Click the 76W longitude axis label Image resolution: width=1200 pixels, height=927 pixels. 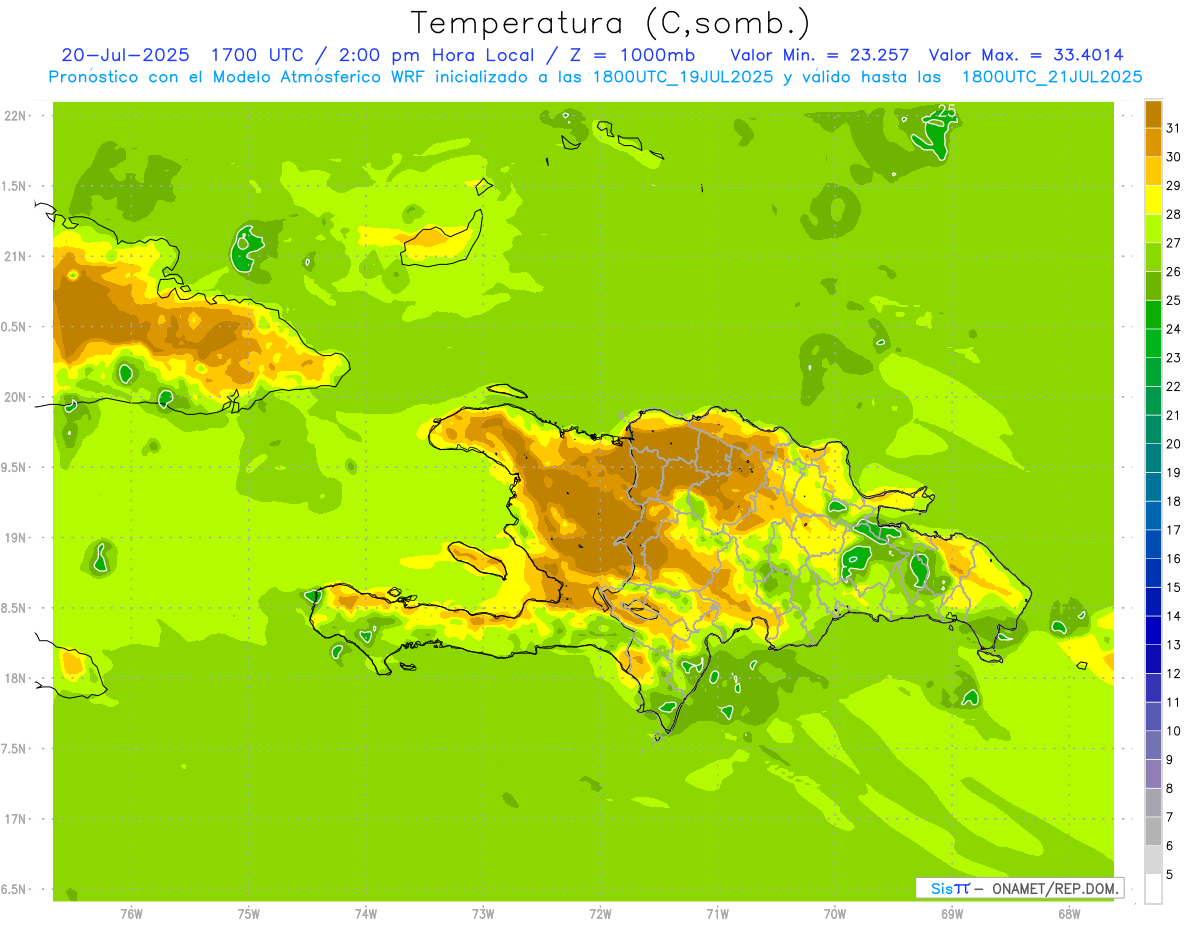click(131, 914)
